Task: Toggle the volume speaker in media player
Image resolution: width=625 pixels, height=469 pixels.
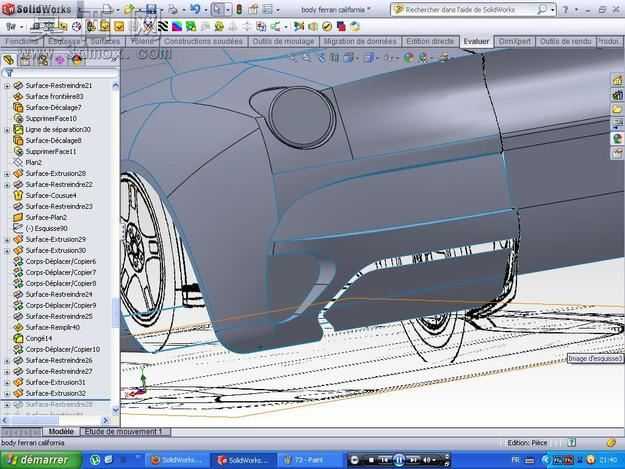Action: click(426, 460)
